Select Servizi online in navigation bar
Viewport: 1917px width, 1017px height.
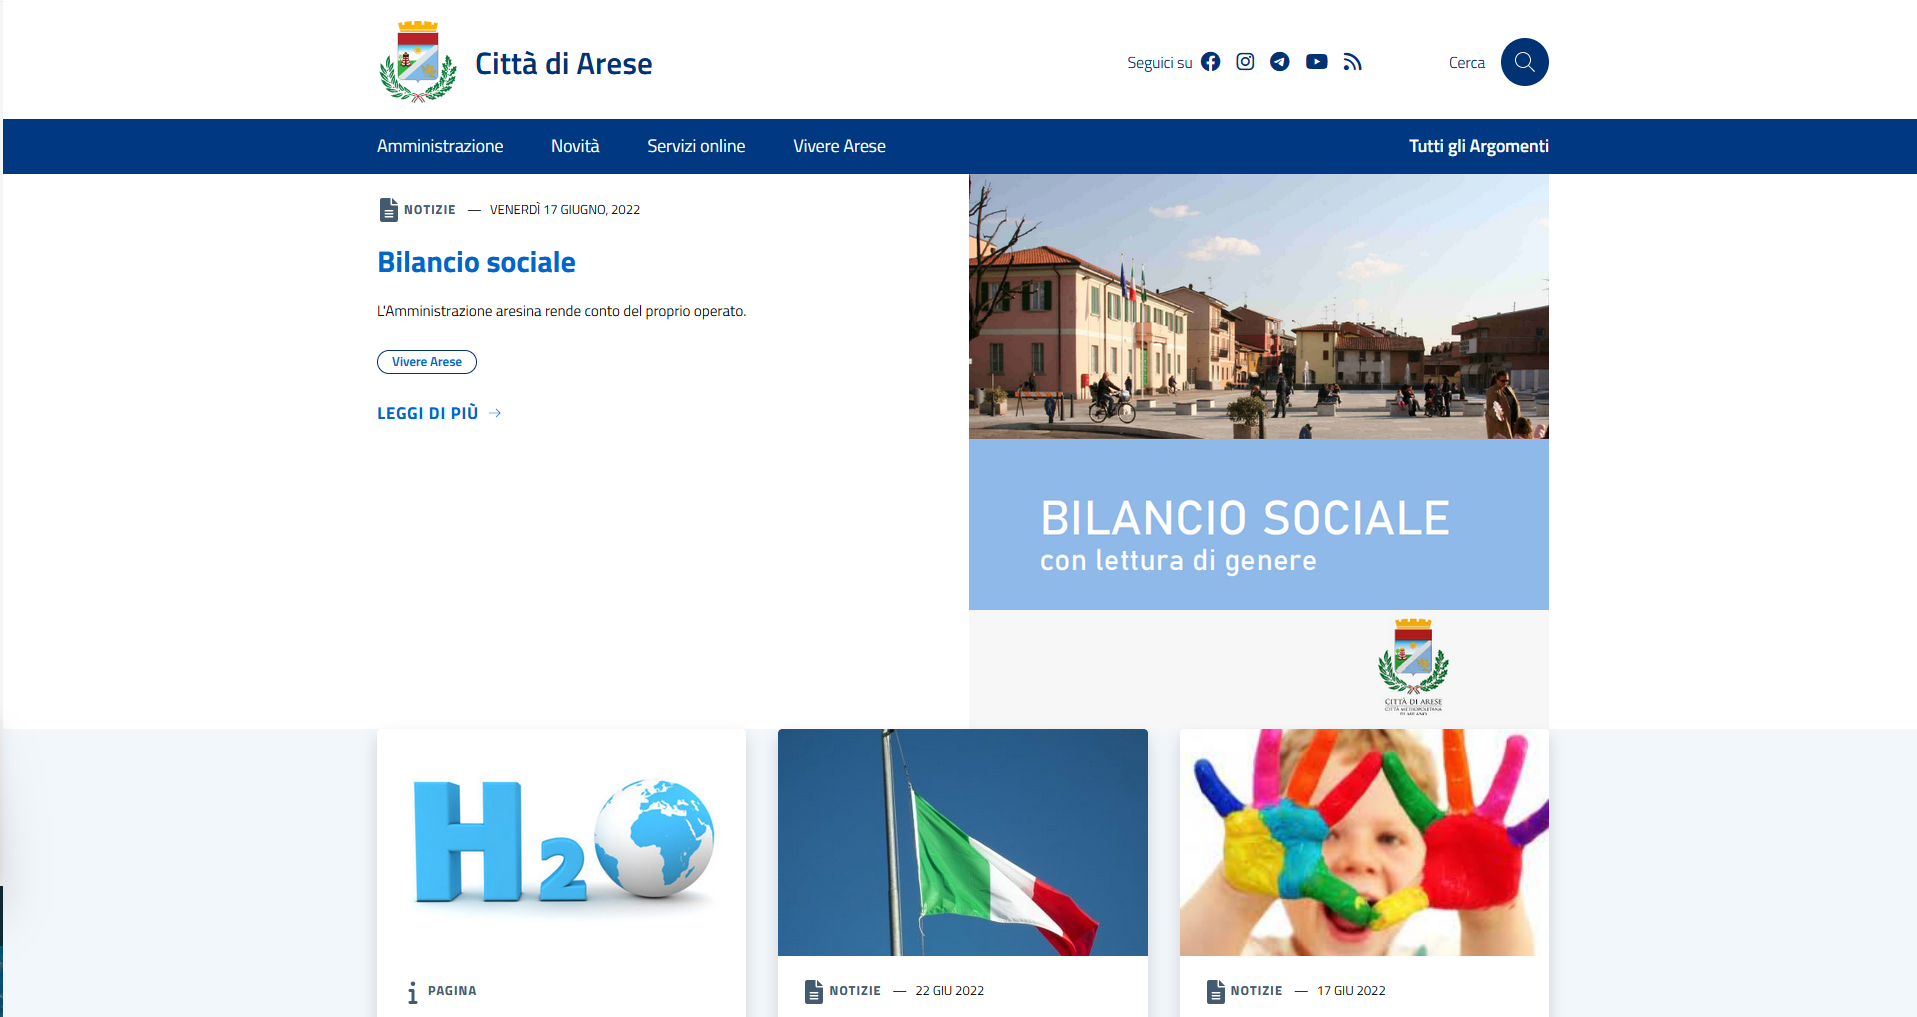coord(696,146)
